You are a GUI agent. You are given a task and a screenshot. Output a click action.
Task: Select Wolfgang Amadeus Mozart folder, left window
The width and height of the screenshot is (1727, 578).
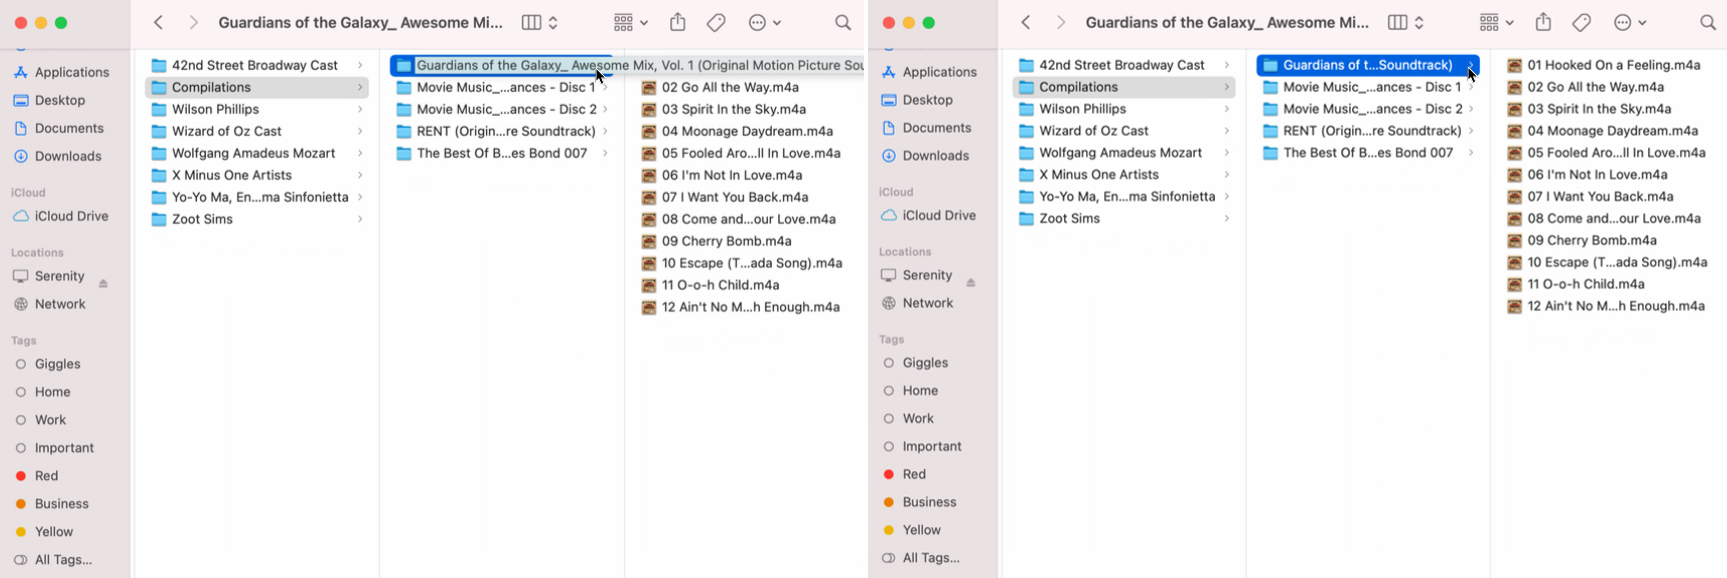coord(257,153)
